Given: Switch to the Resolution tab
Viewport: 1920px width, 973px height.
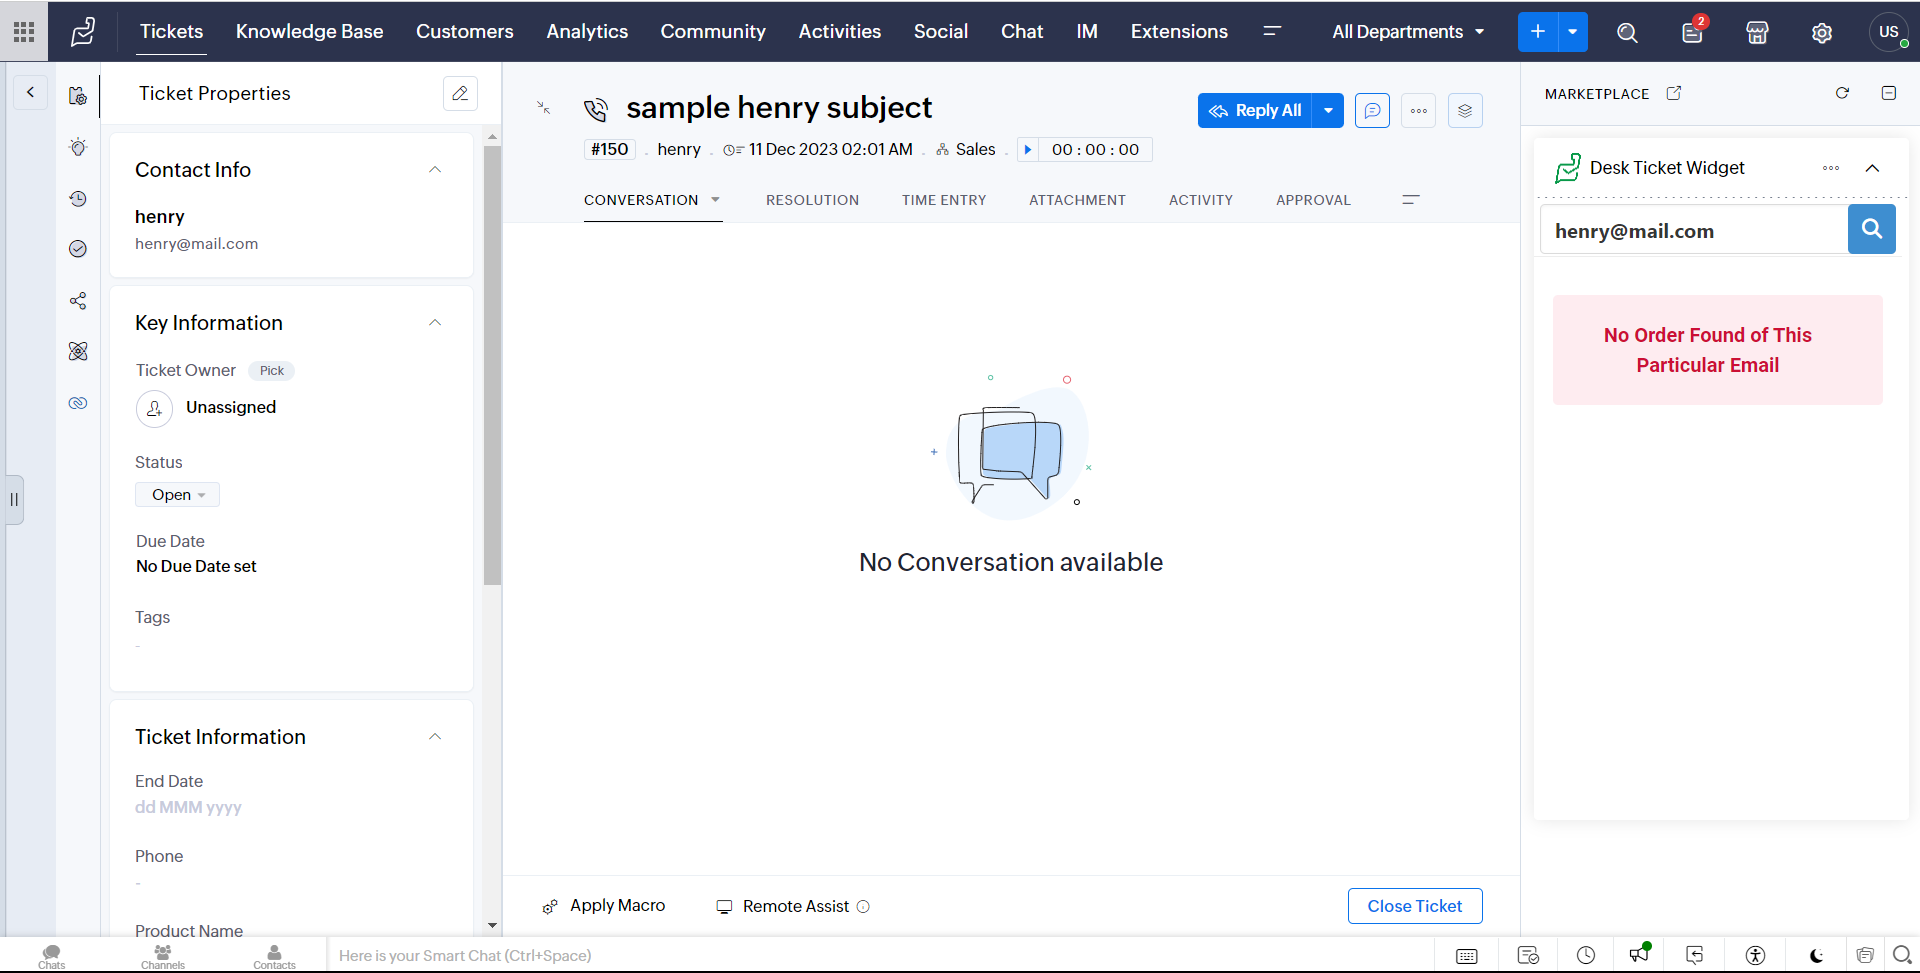Looking at the screenshot, I should click(x=812, y=200).
